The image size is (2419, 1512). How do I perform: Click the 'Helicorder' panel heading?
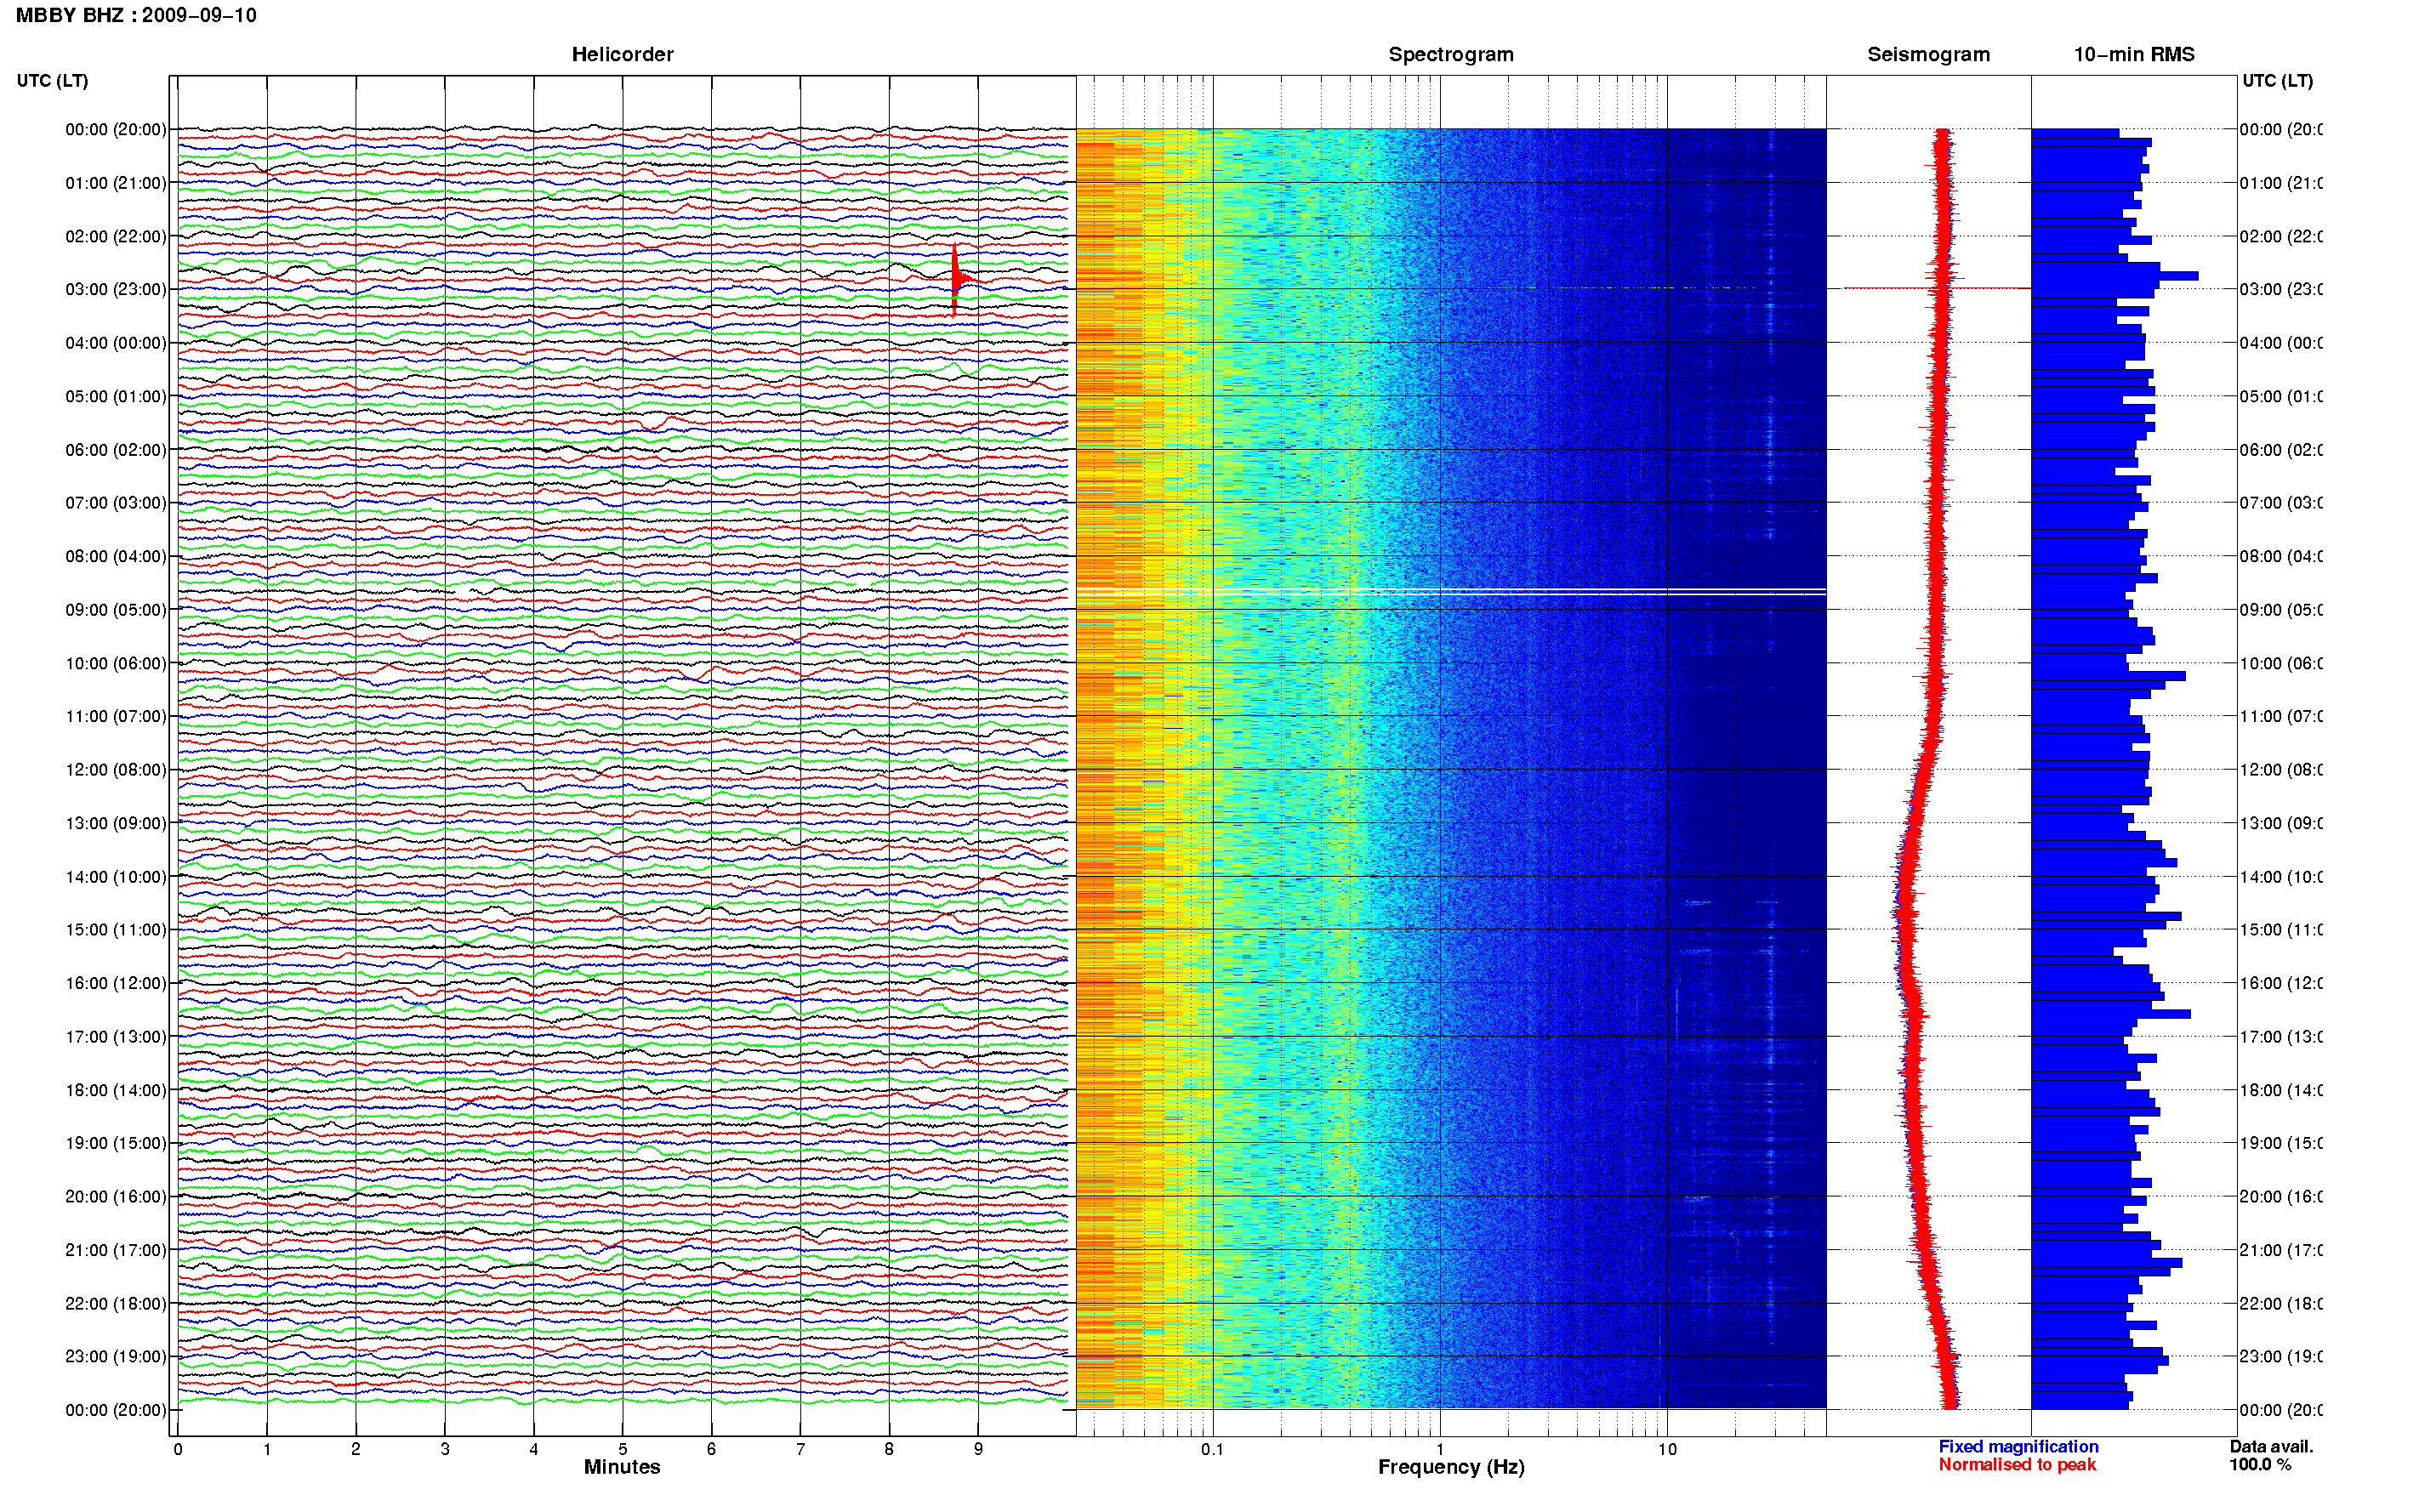pos(622,54)
